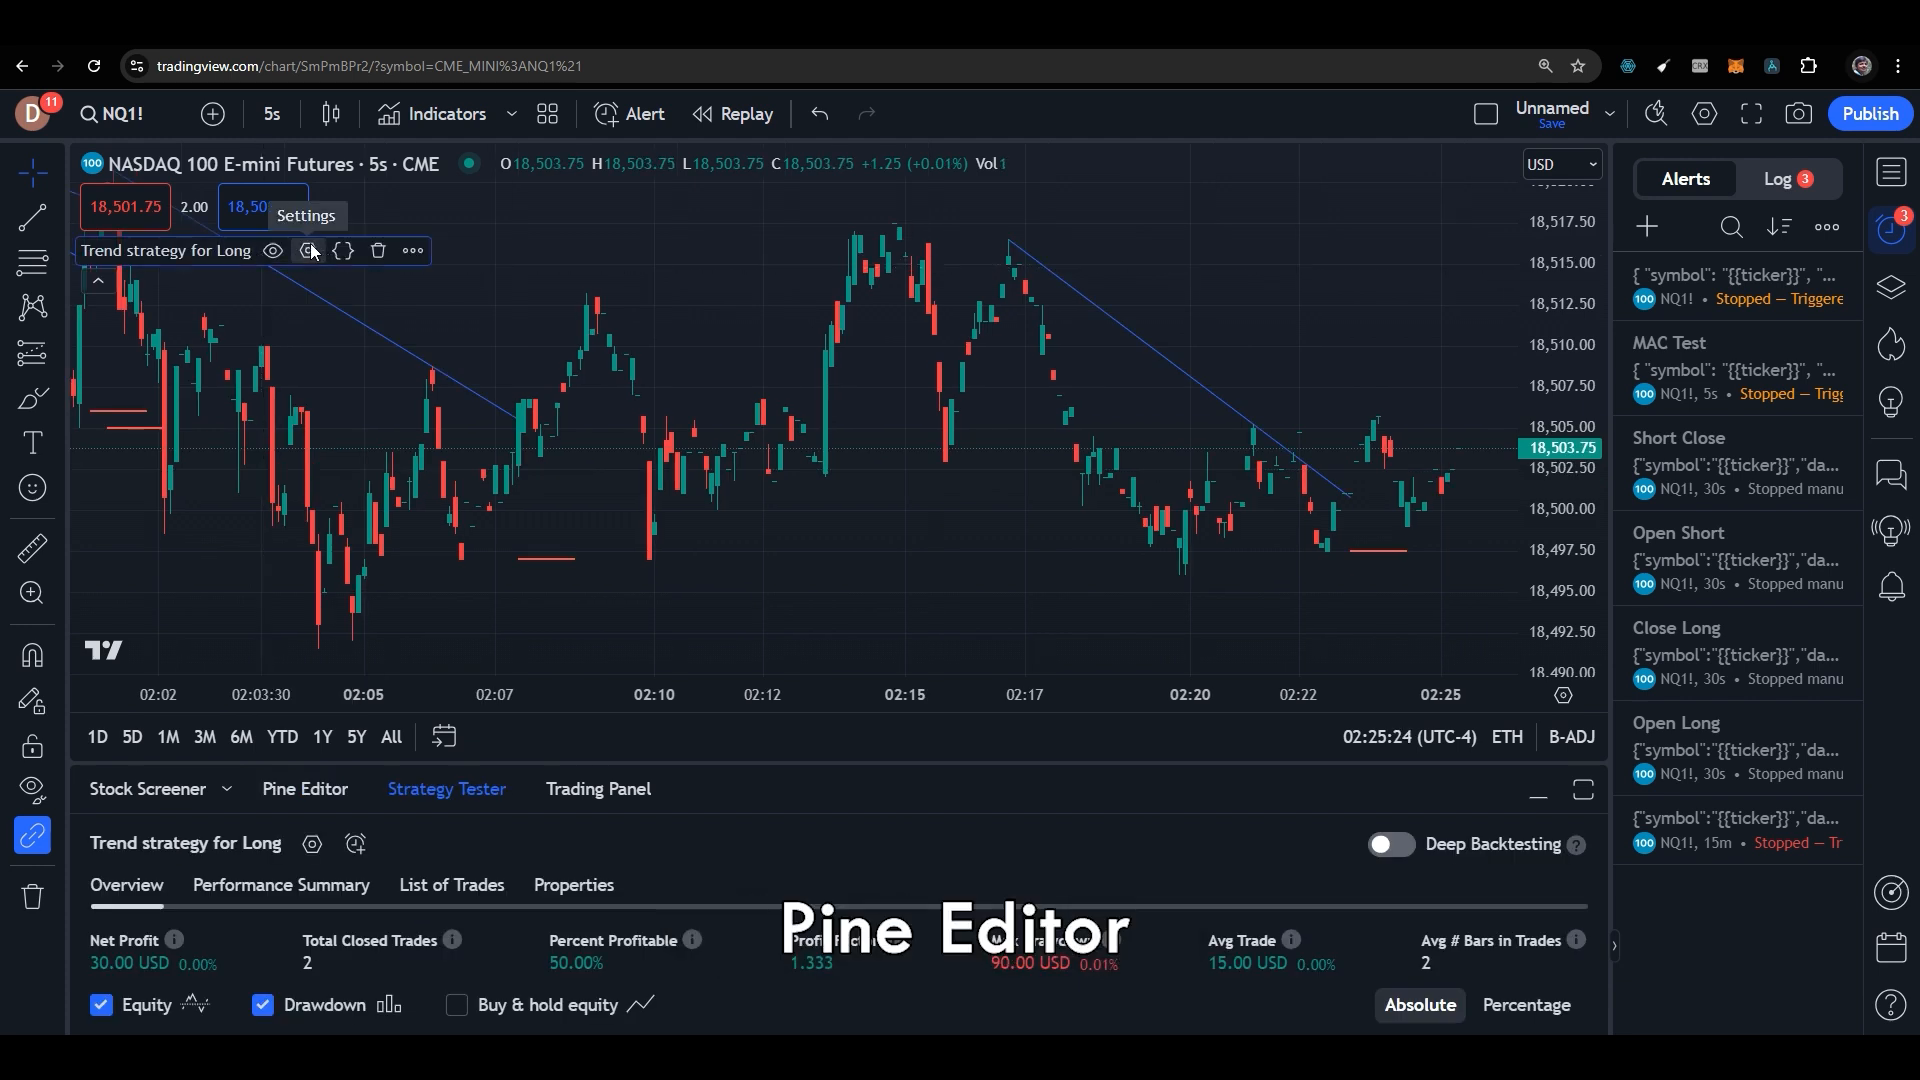The height and width of the screenshot is (1080, 1920).
Task: Open the USD currency dropdown
Action: click(x=1562, y=164)
